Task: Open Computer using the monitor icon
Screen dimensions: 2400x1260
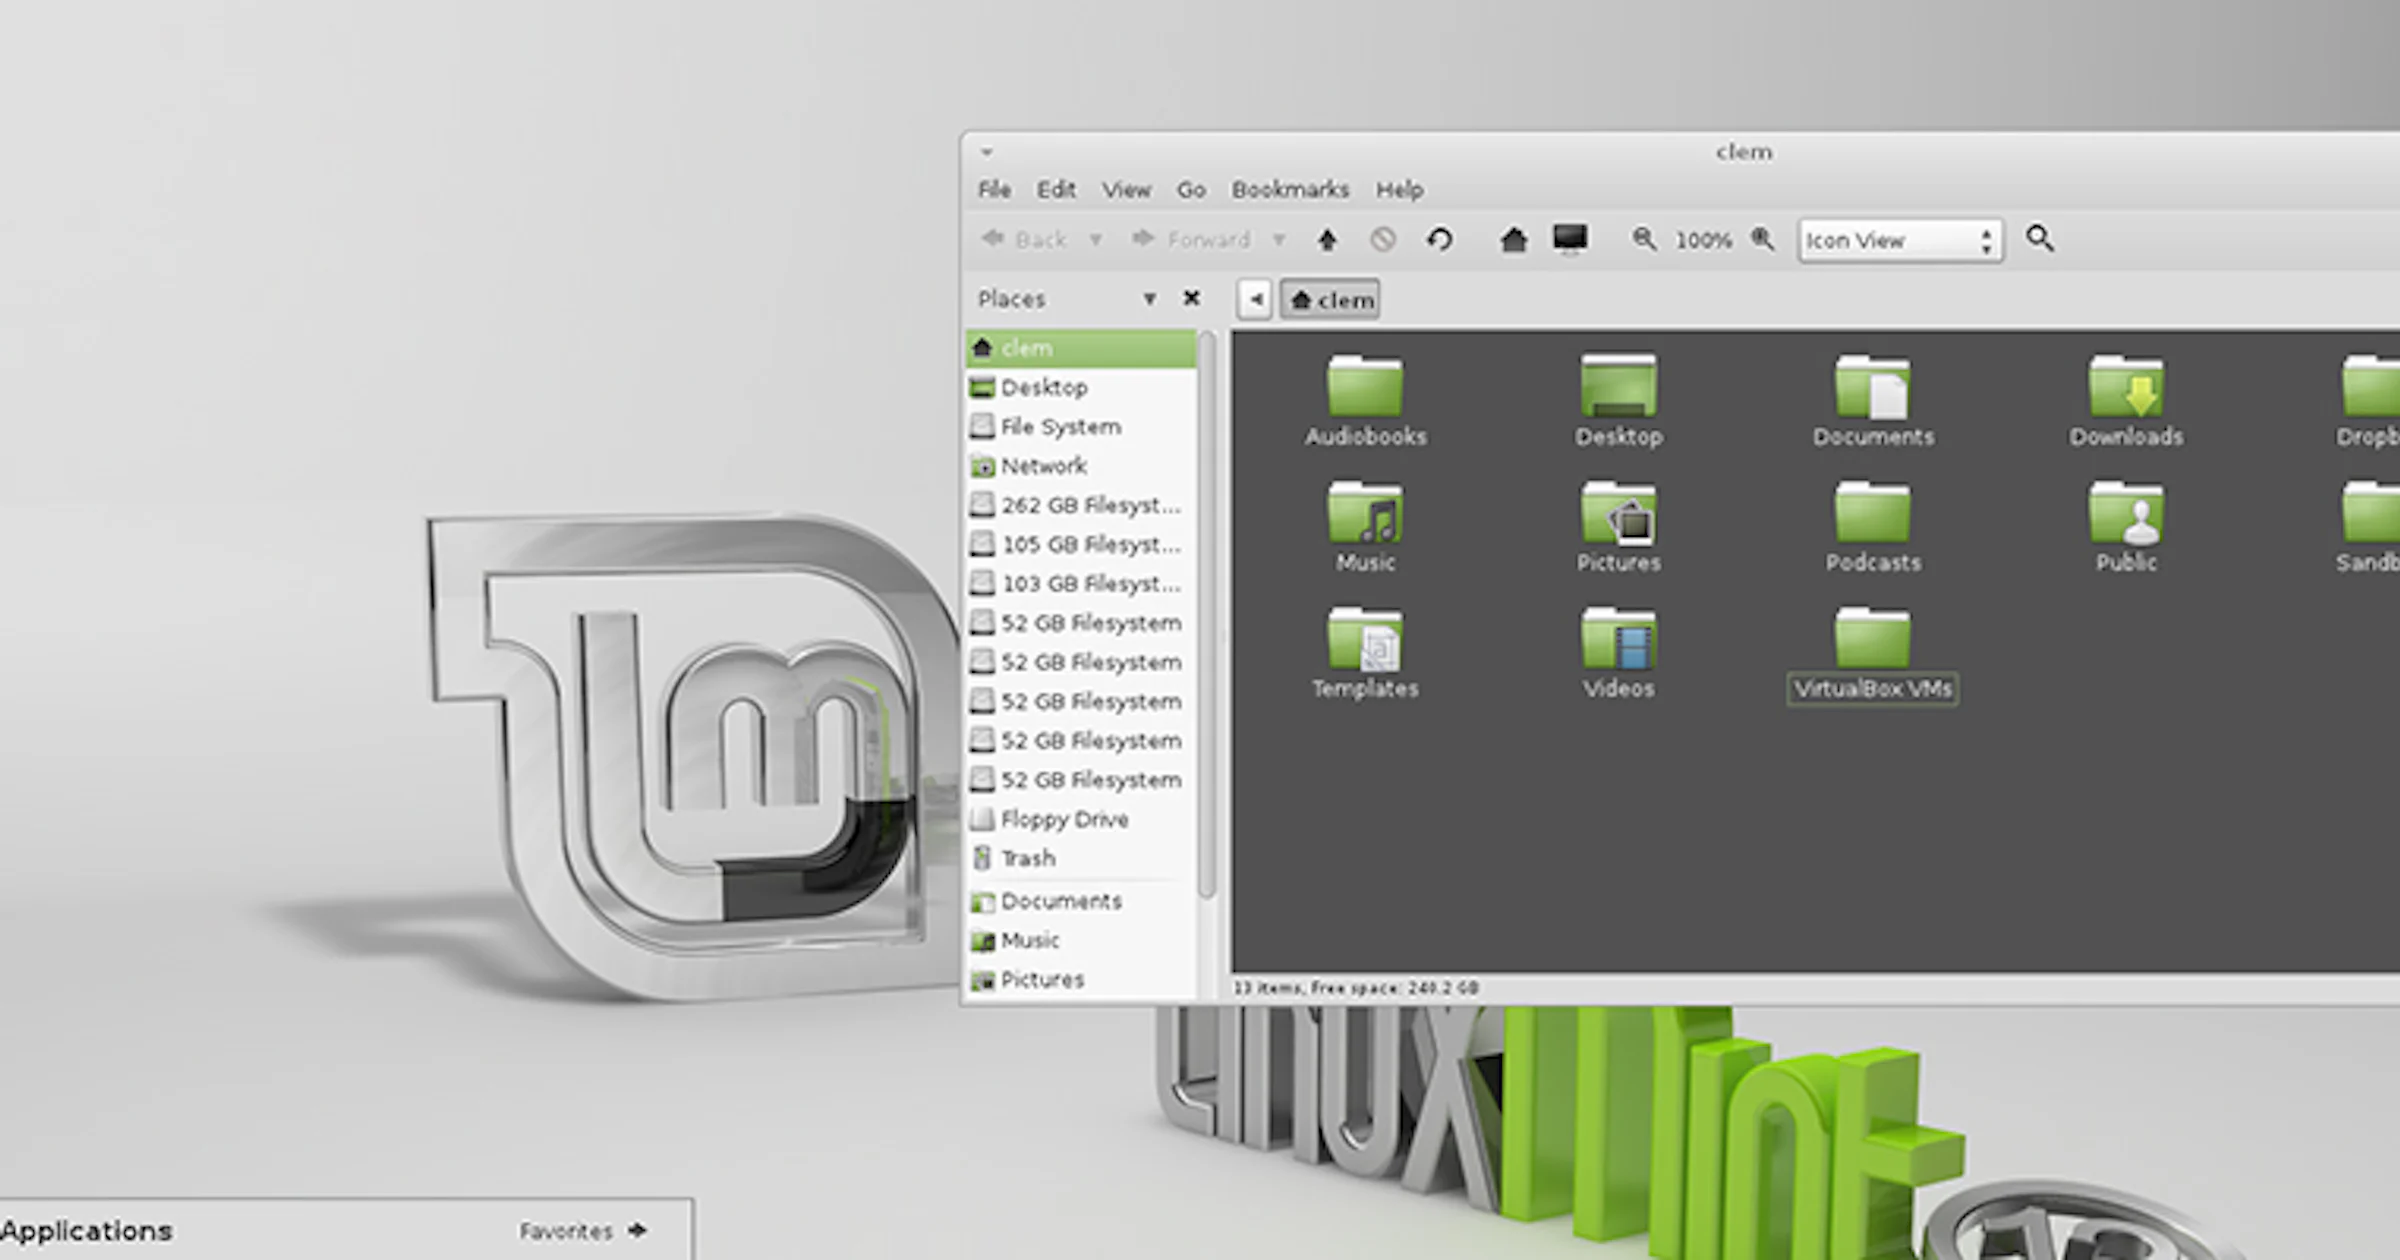Action: [1570, 239]
